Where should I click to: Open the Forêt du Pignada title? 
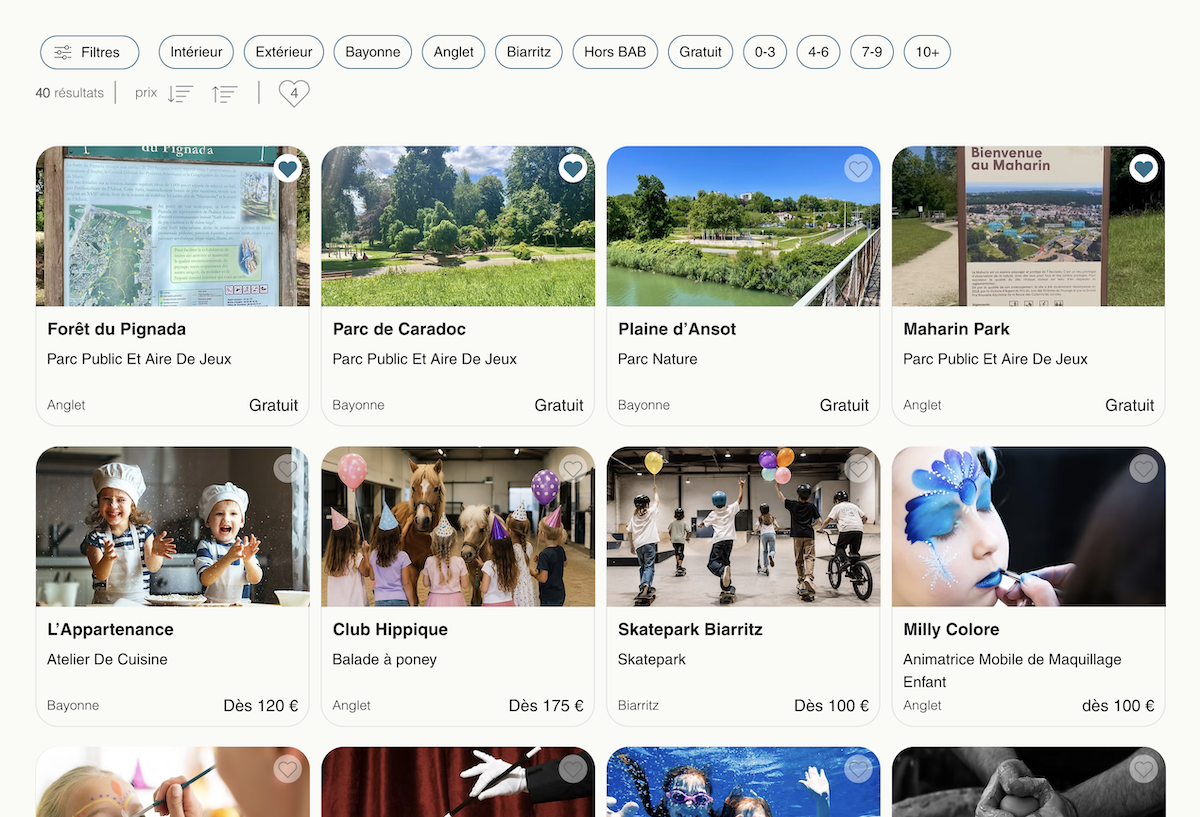116,329
